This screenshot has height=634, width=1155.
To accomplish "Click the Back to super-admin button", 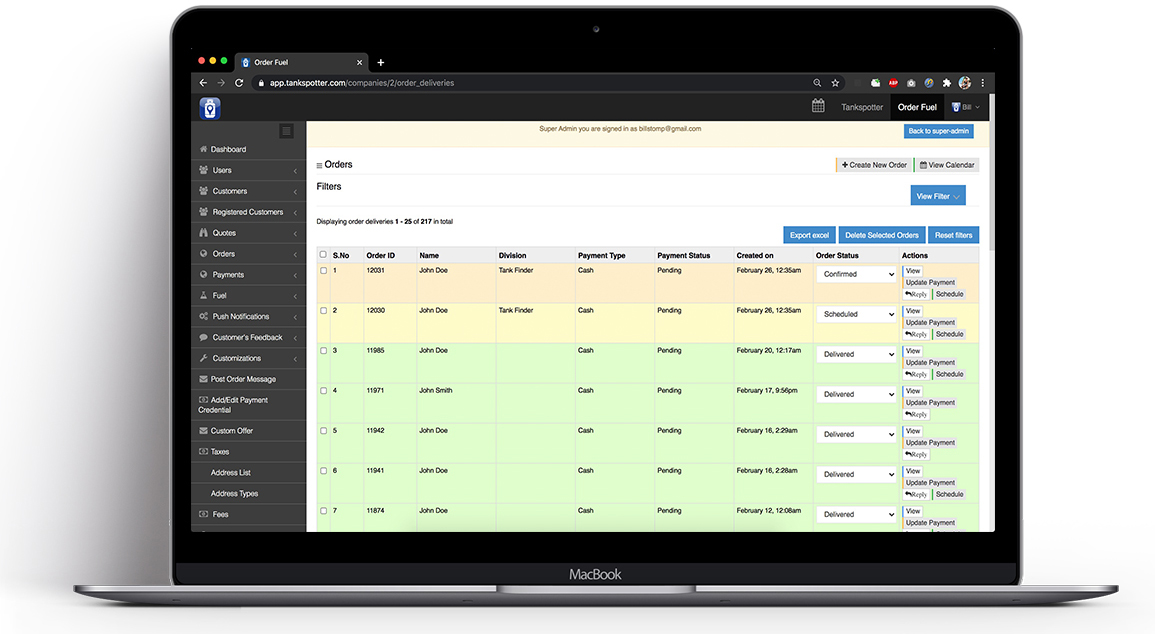I will click(x=937, y=131).
